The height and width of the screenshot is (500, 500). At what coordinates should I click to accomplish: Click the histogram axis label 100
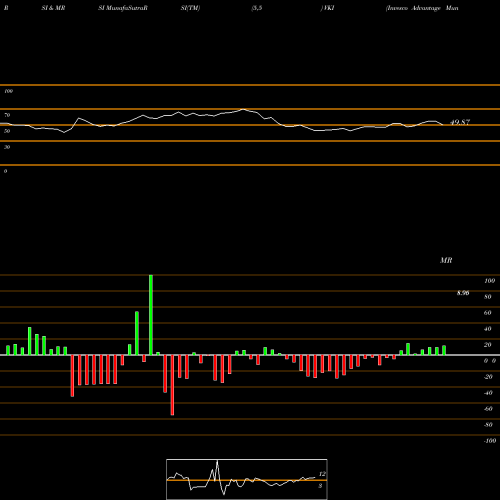click(x=489, y=281)
